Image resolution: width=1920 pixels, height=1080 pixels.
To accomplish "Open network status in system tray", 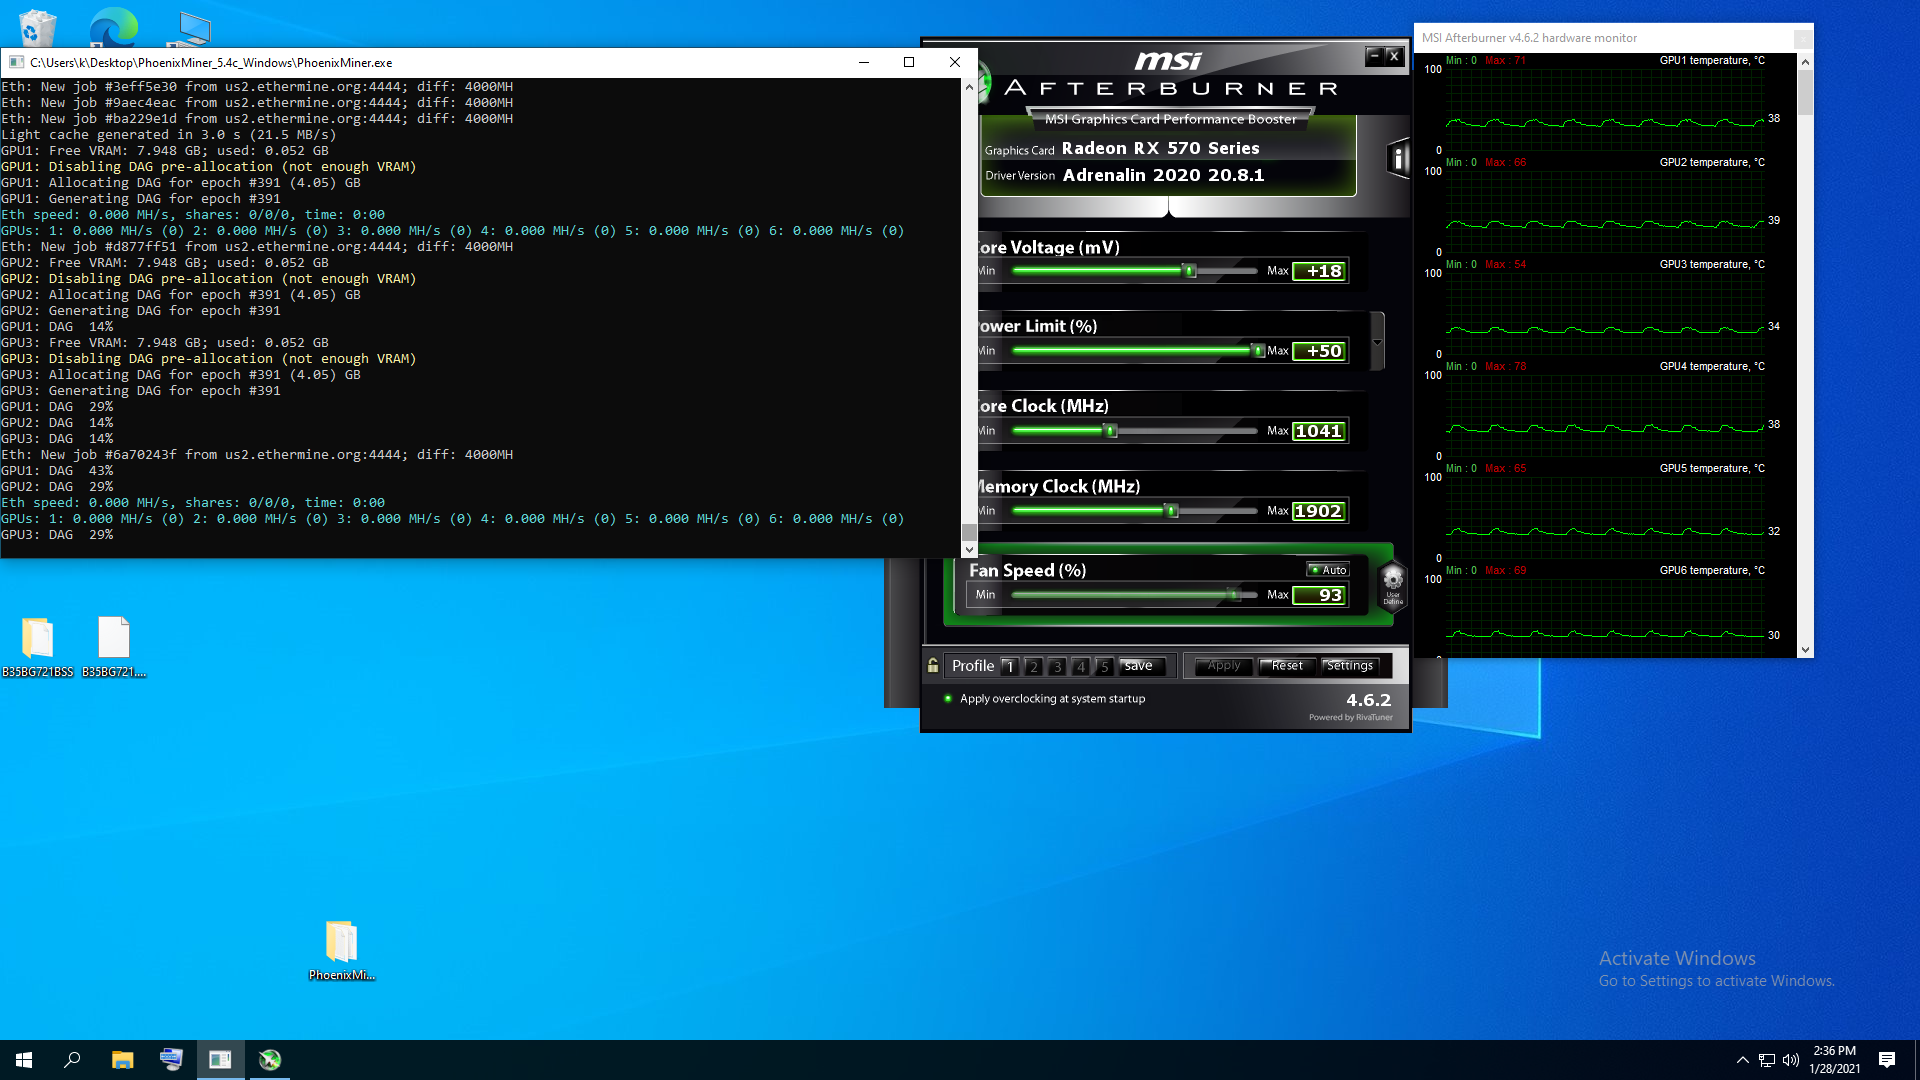I will click(1767, 1060).
